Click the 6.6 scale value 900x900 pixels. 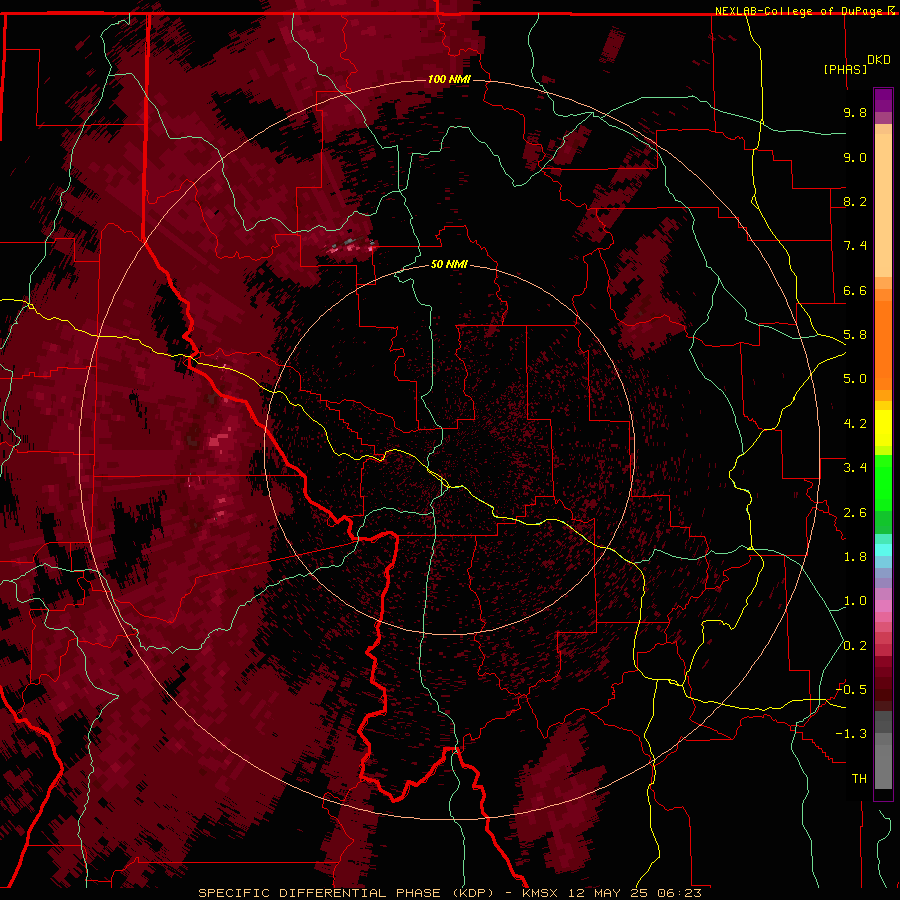855,290
